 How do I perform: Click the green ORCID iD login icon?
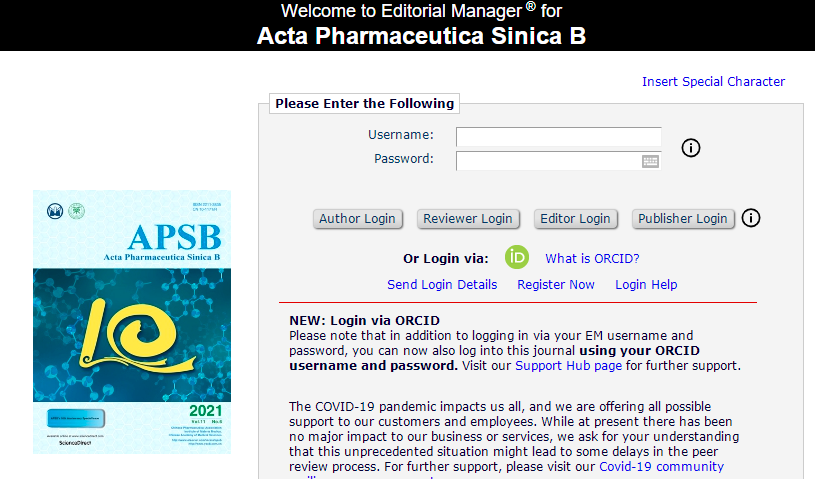click(x=516, y=257)
